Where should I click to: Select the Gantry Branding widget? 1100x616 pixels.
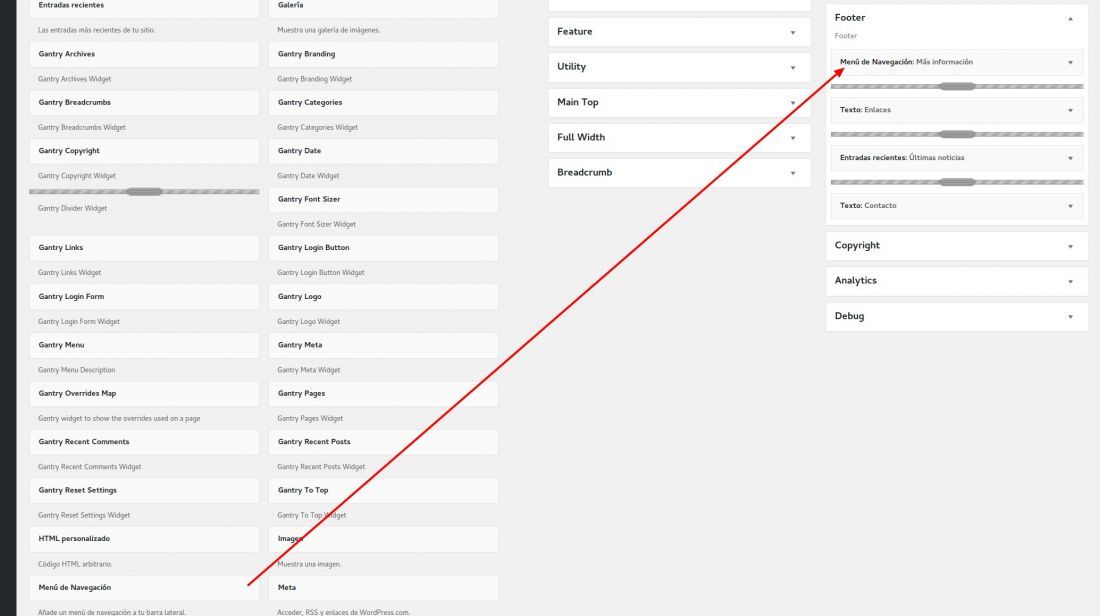point(383,55)
